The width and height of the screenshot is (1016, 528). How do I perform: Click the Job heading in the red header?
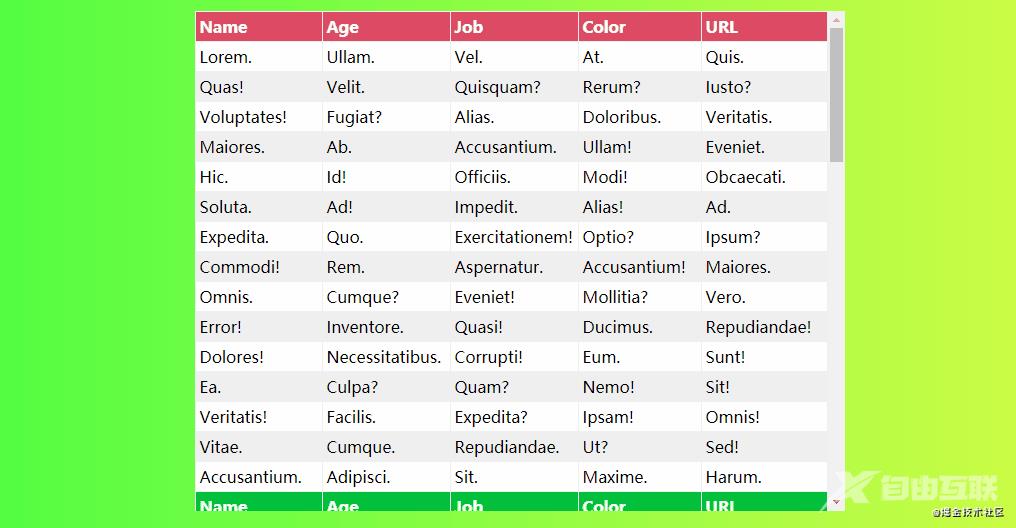click(x=468, y=27)
